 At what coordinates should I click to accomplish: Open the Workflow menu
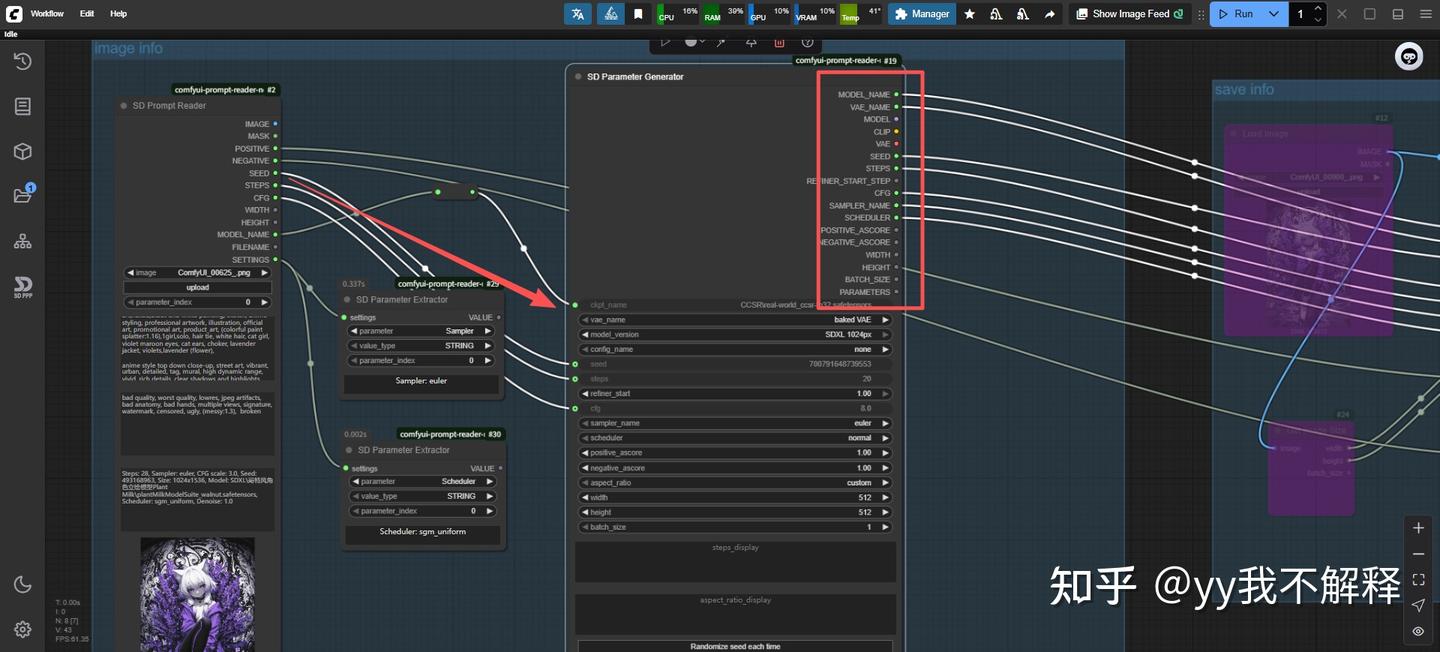pos(47,14)
